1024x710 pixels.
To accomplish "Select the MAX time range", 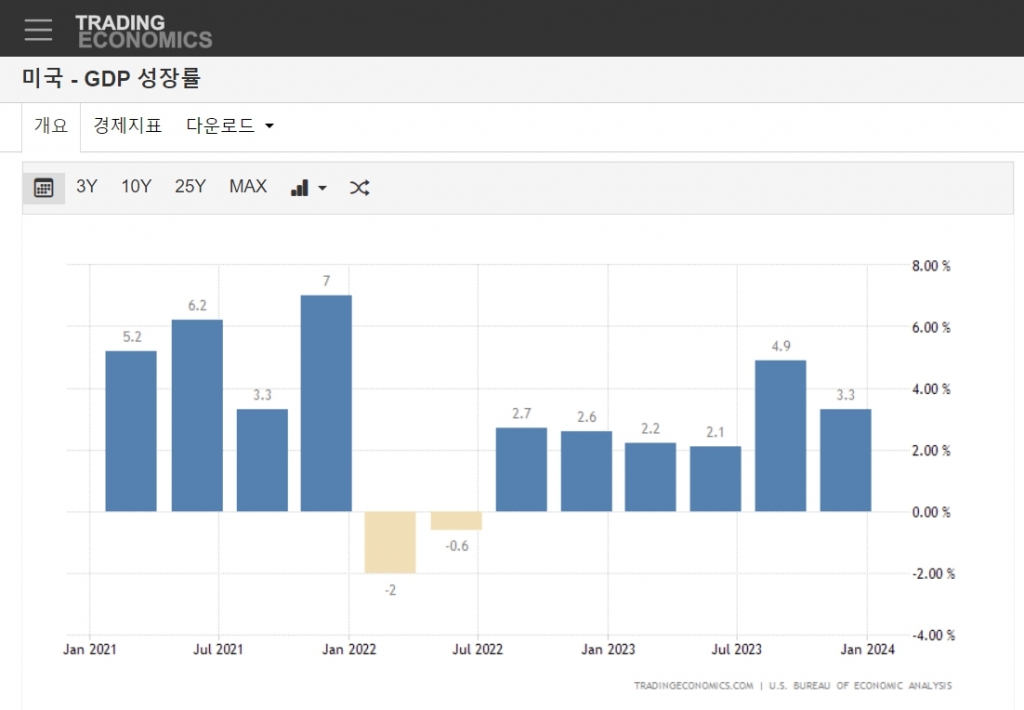I will 248,186.
